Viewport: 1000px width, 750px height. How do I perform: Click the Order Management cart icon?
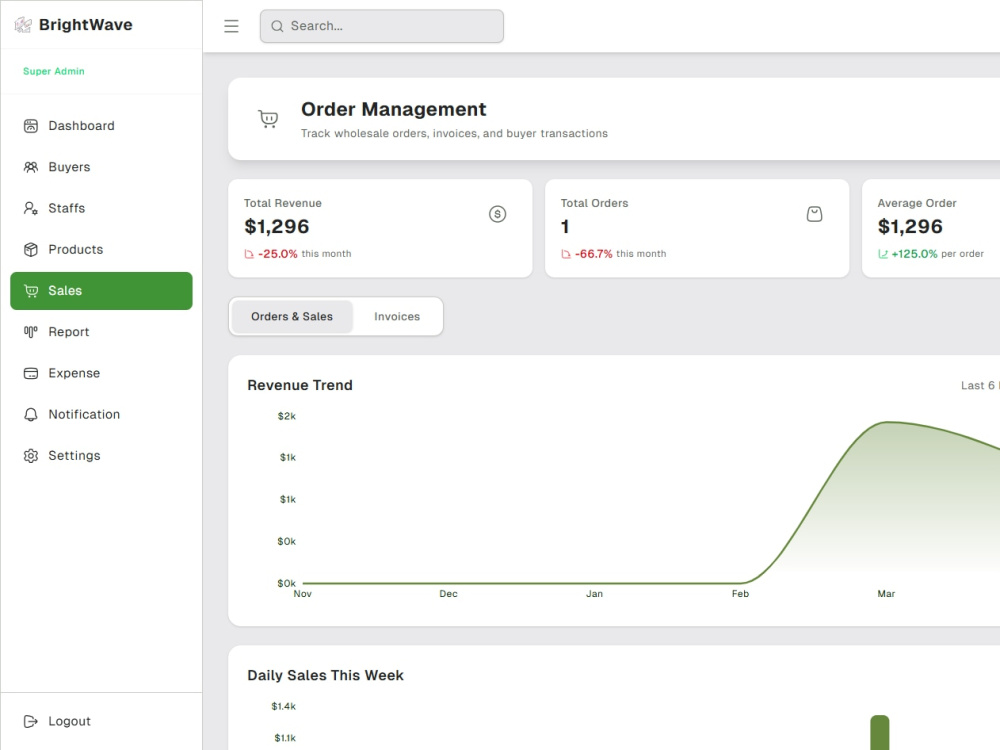(268, 119)
